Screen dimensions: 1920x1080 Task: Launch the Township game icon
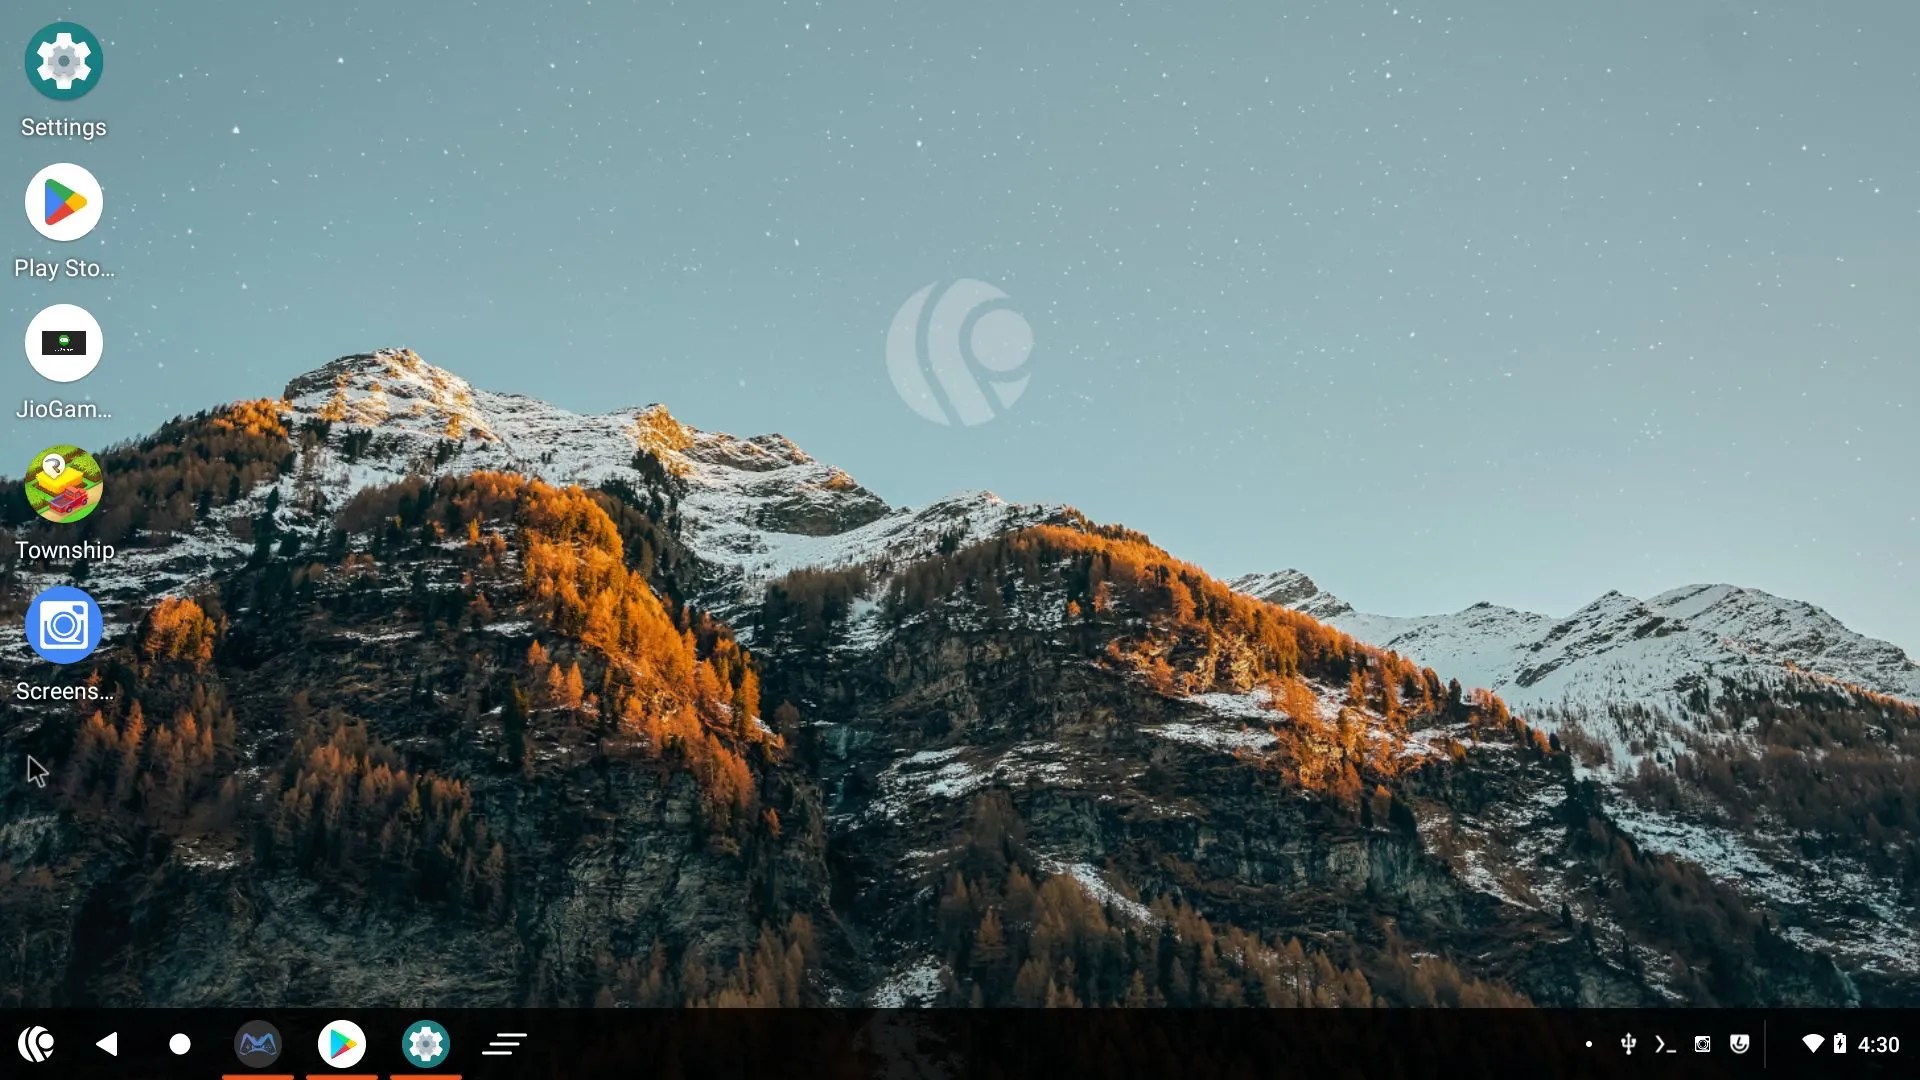[x=63, y=485]
